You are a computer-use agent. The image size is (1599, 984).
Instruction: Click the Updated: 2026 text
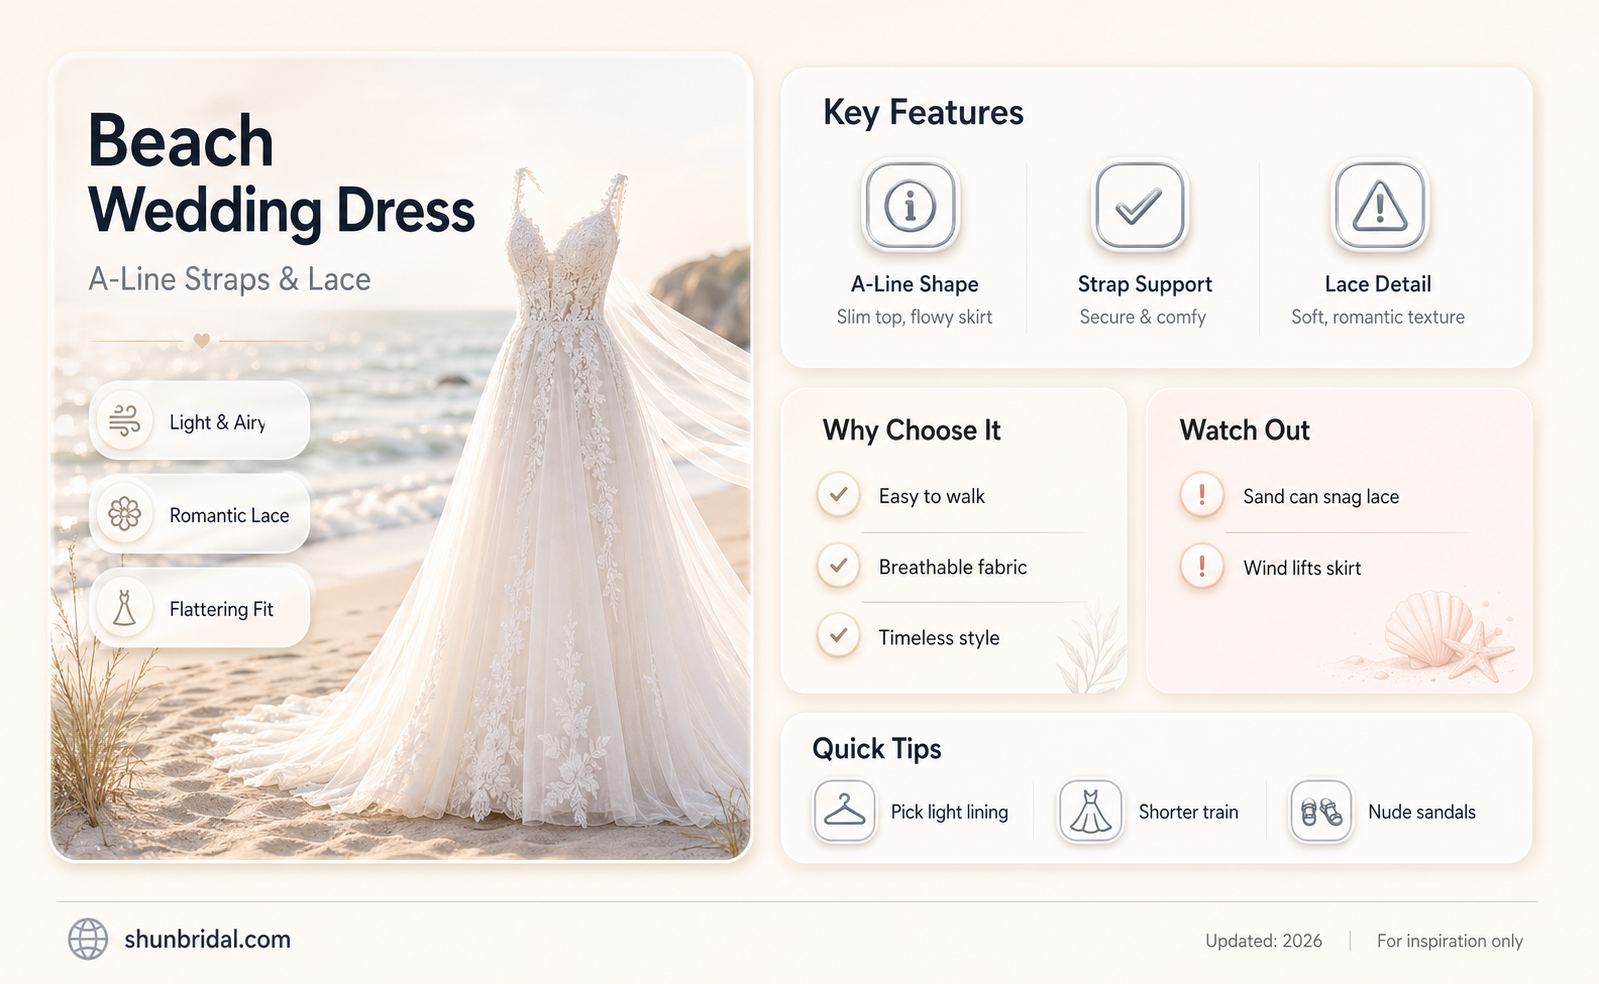tap(1263, 941)
